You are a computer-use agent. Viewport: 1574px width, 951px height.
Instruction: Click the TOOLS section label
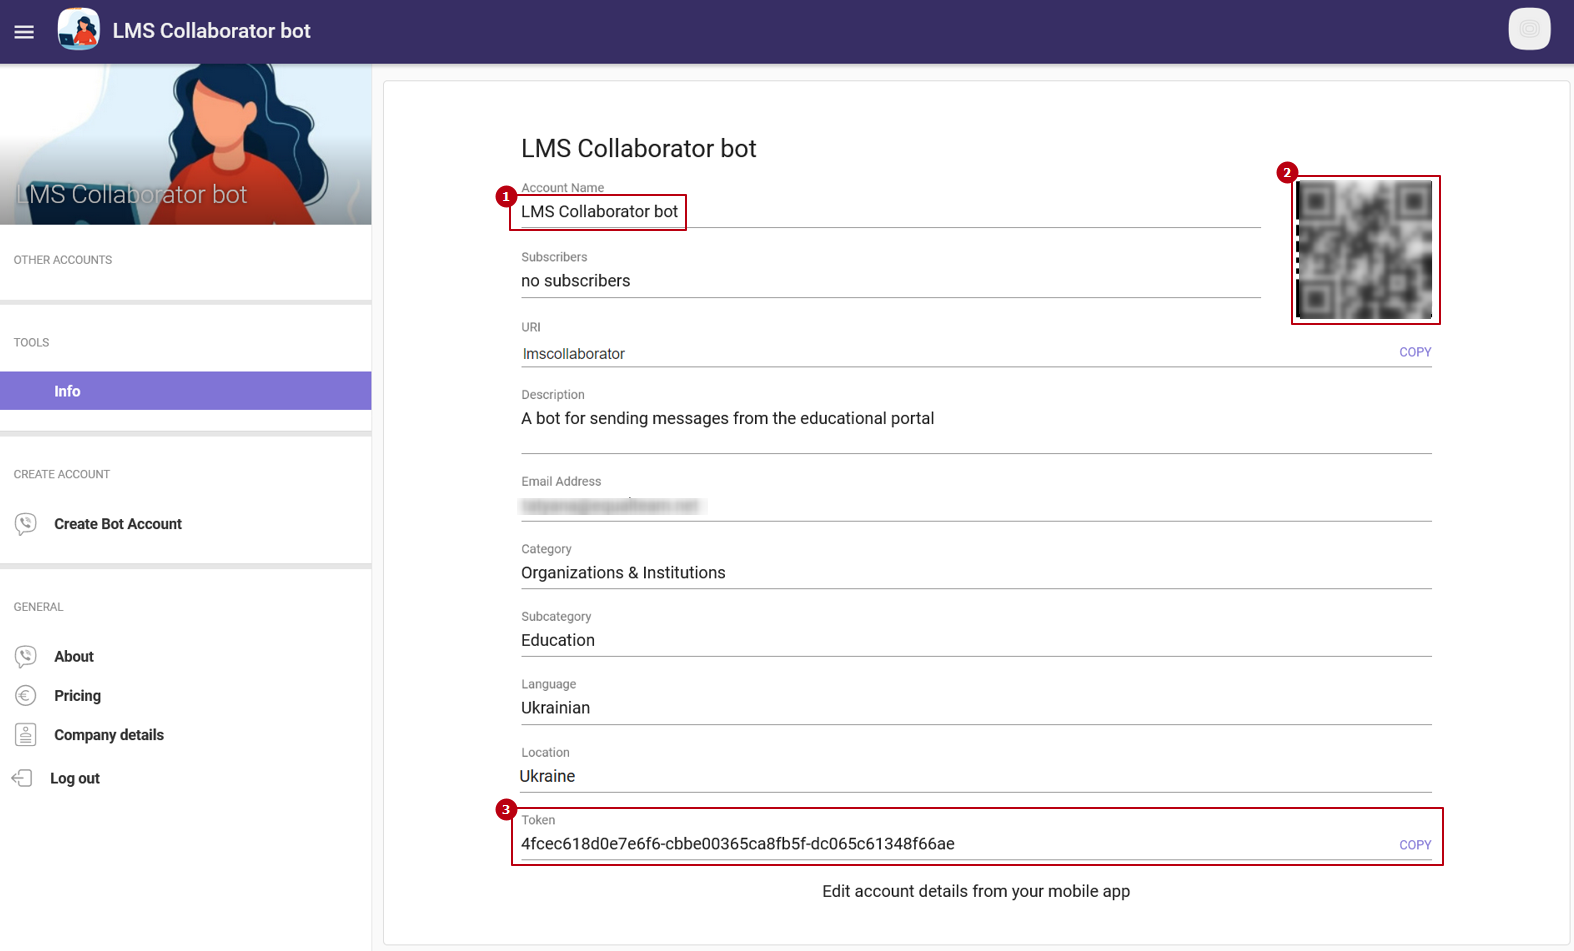point(31,343)
